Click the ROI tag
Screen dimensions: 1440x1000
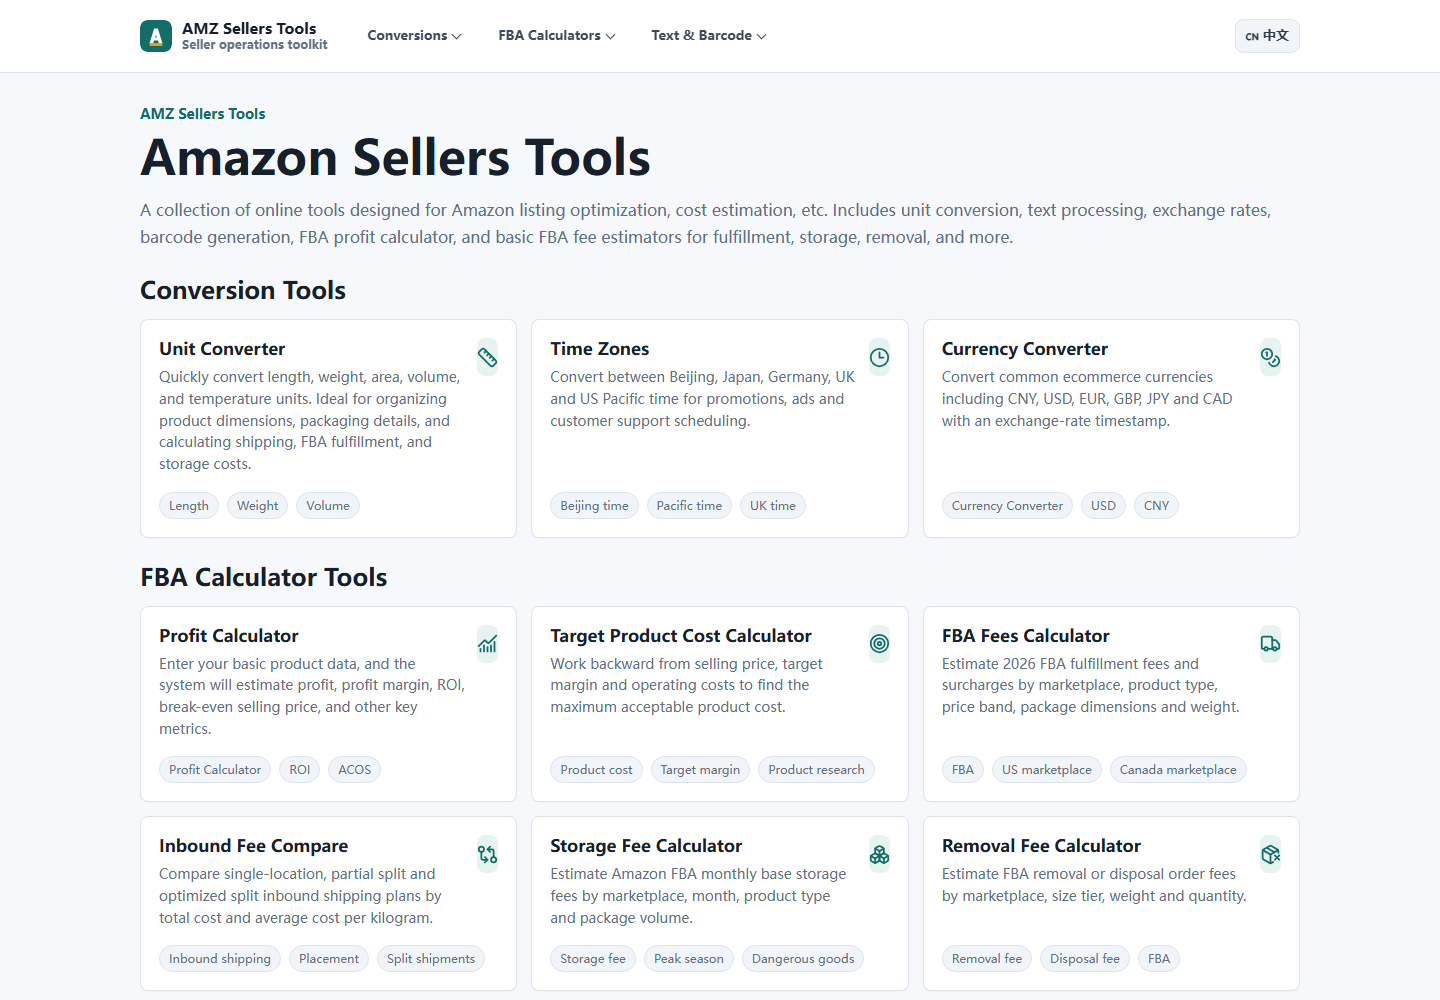click(x=300, y=770)
